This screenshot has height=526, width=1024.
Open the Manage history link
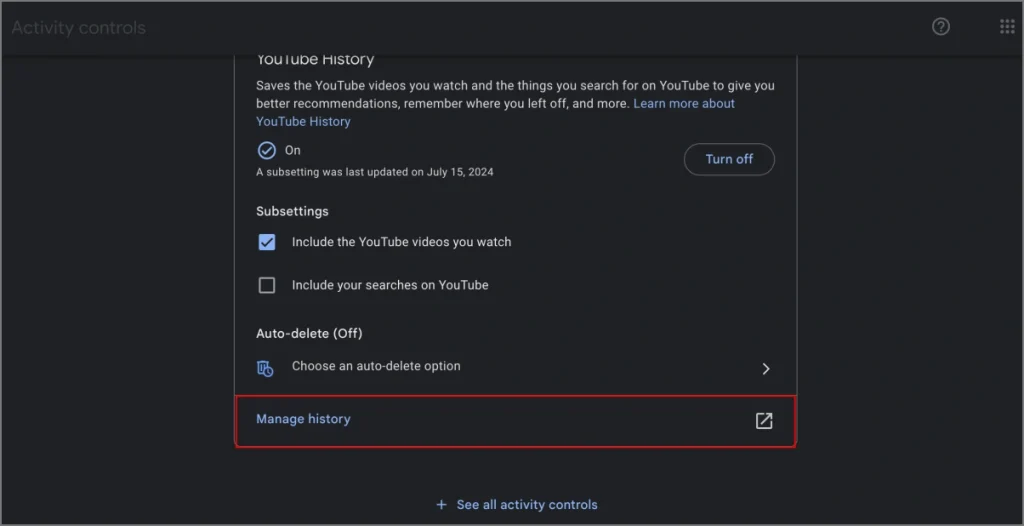[x=303, y=419]
